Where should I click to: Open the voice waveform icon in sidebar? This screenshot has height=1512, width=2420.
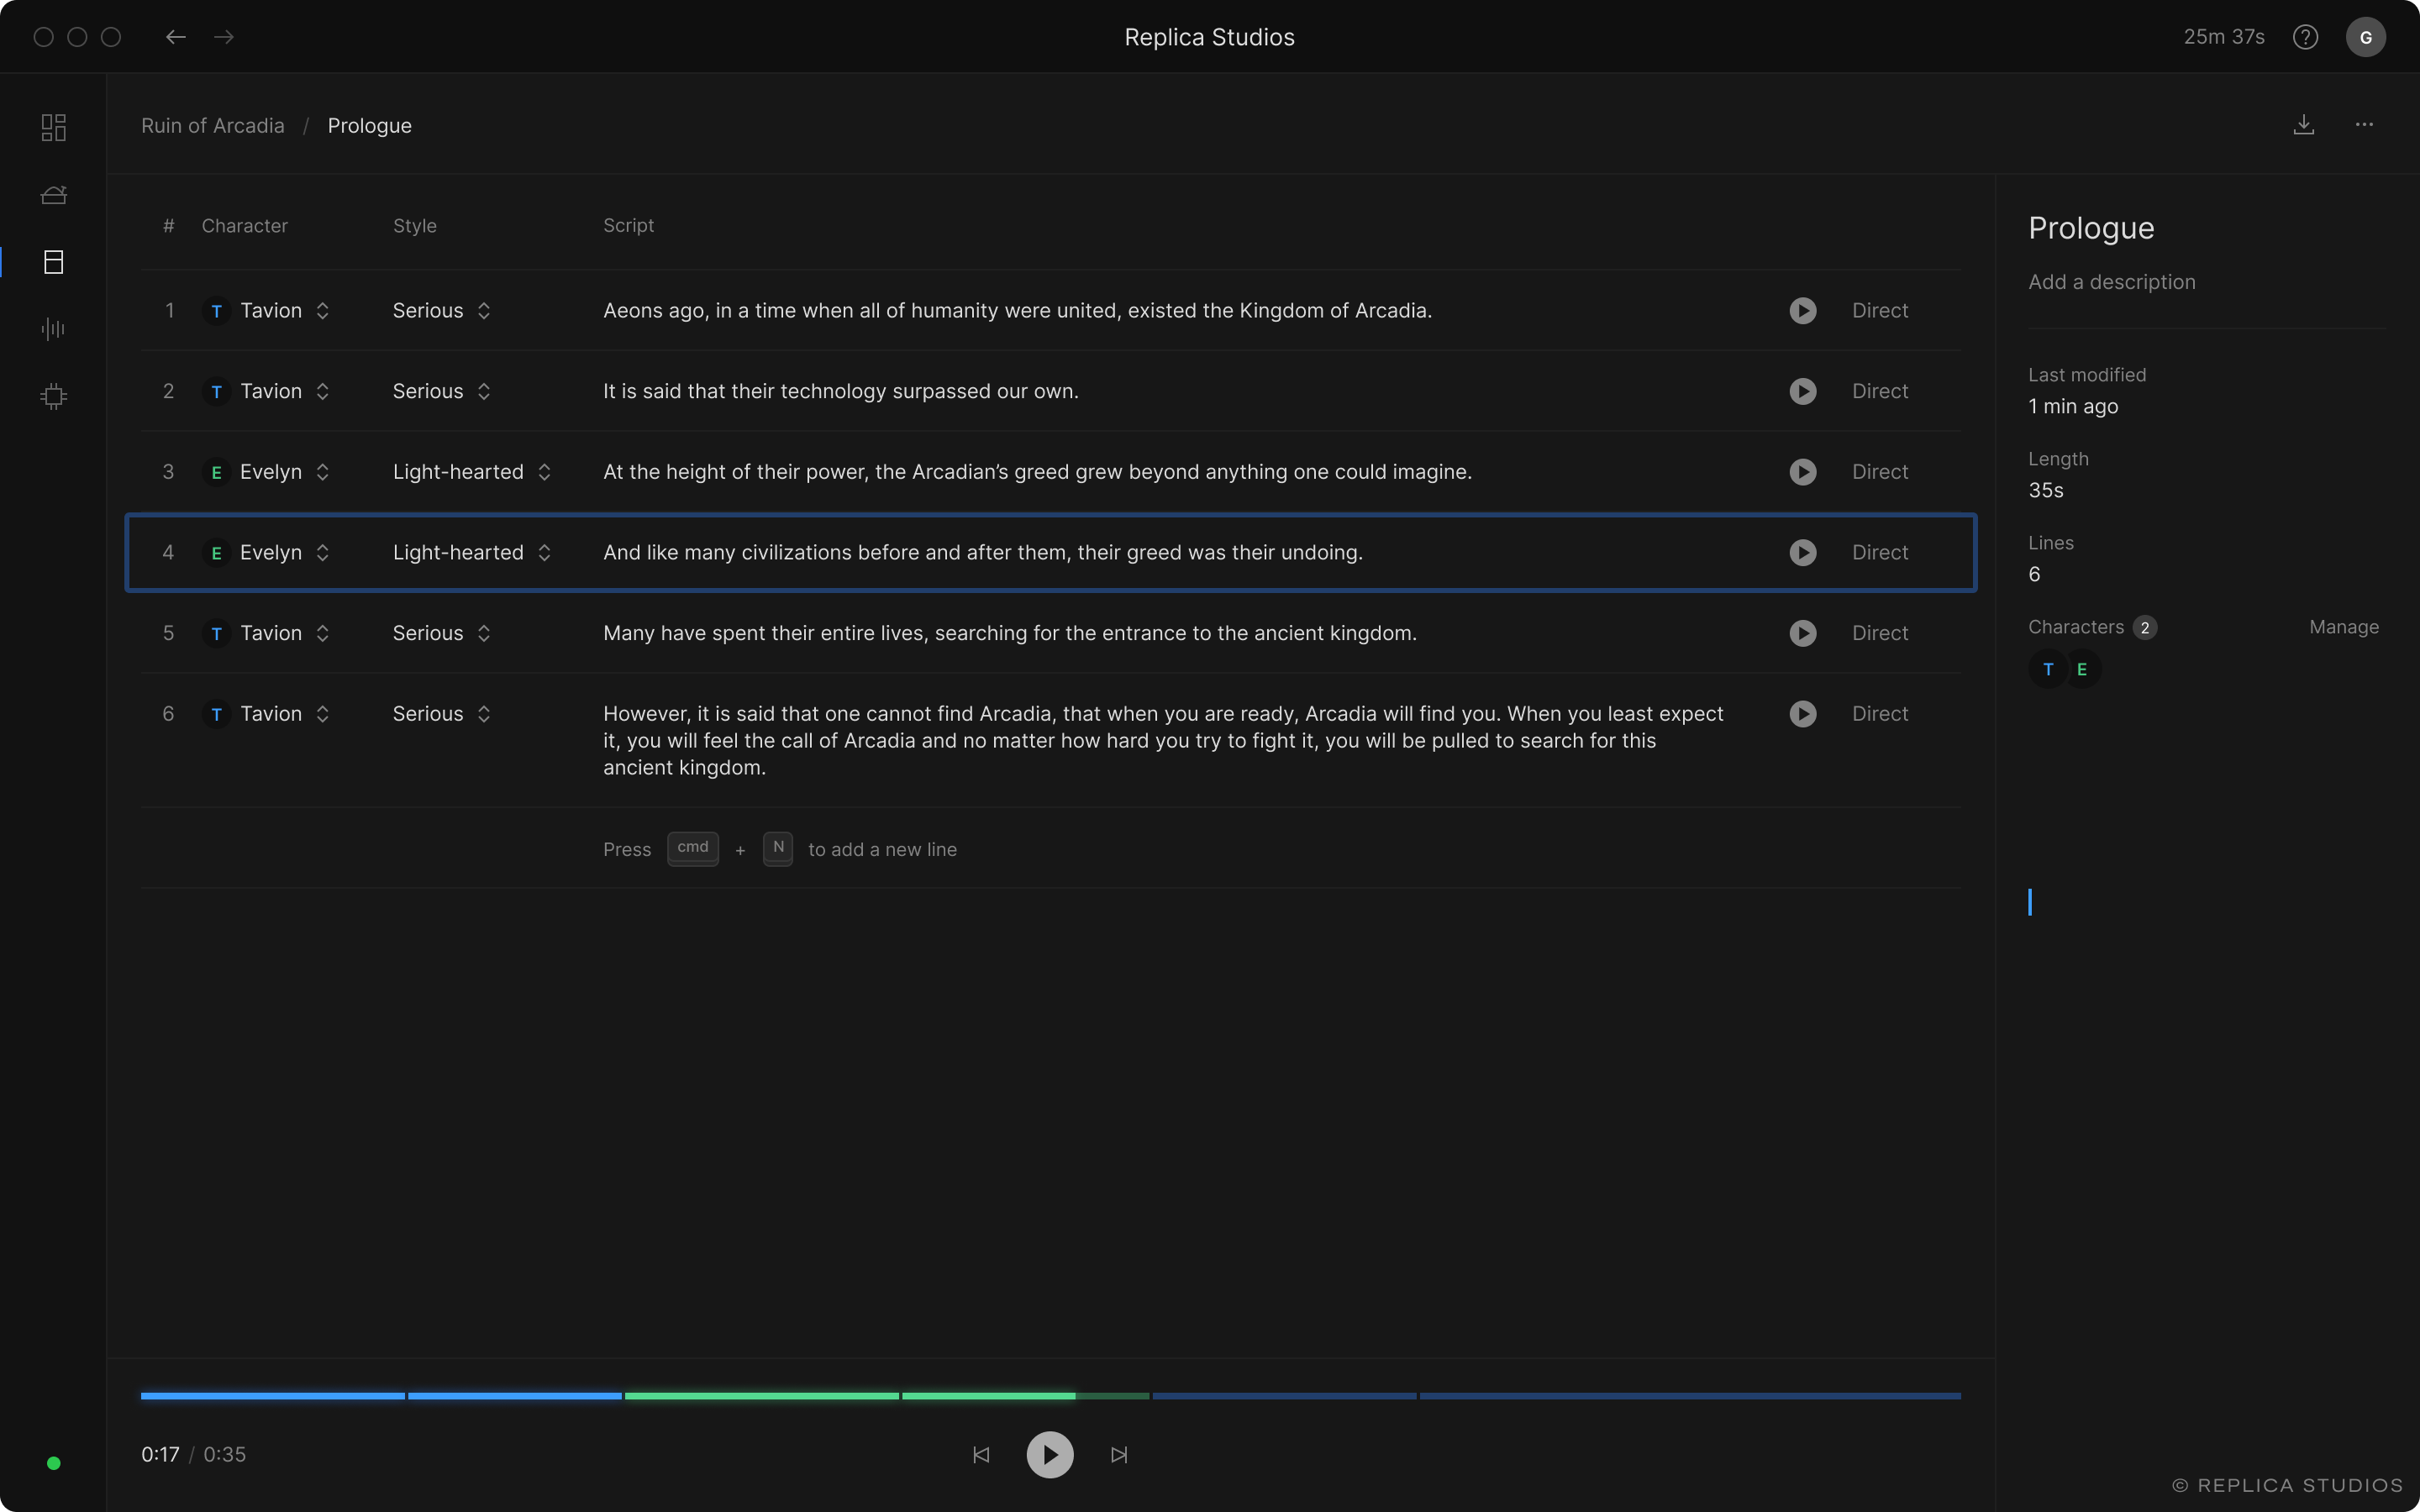[53, 329]
